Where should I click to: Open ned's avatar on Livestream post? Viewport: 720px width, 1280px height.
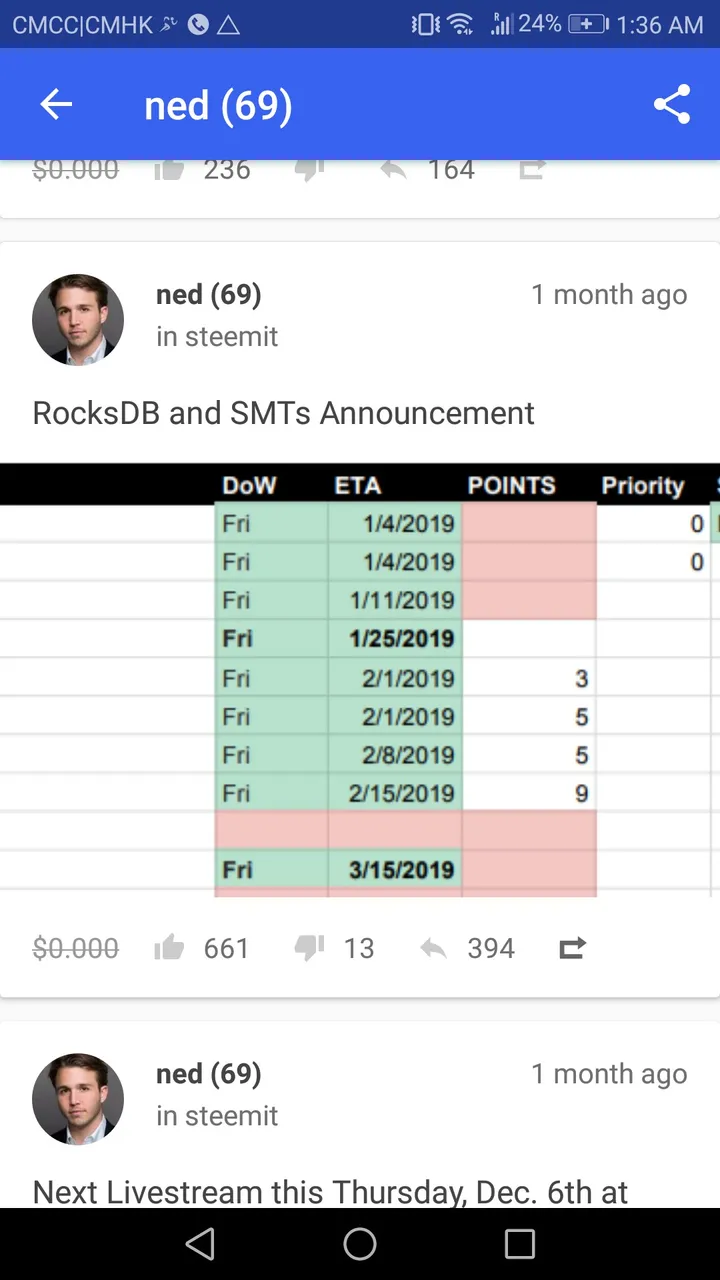click(x=78, y=1098)
